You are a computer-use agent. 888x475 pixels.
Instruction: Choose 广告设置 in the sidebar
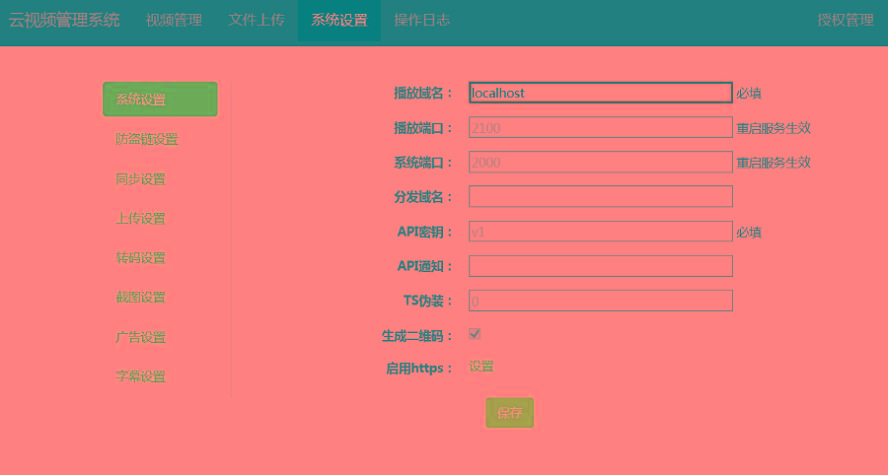coord(141,337)
